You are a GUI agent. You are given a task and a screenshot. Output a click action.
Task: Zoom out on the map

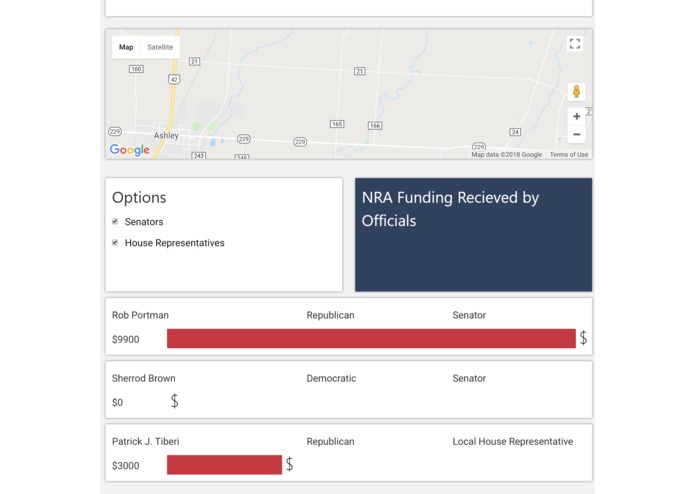pos(576,134)
